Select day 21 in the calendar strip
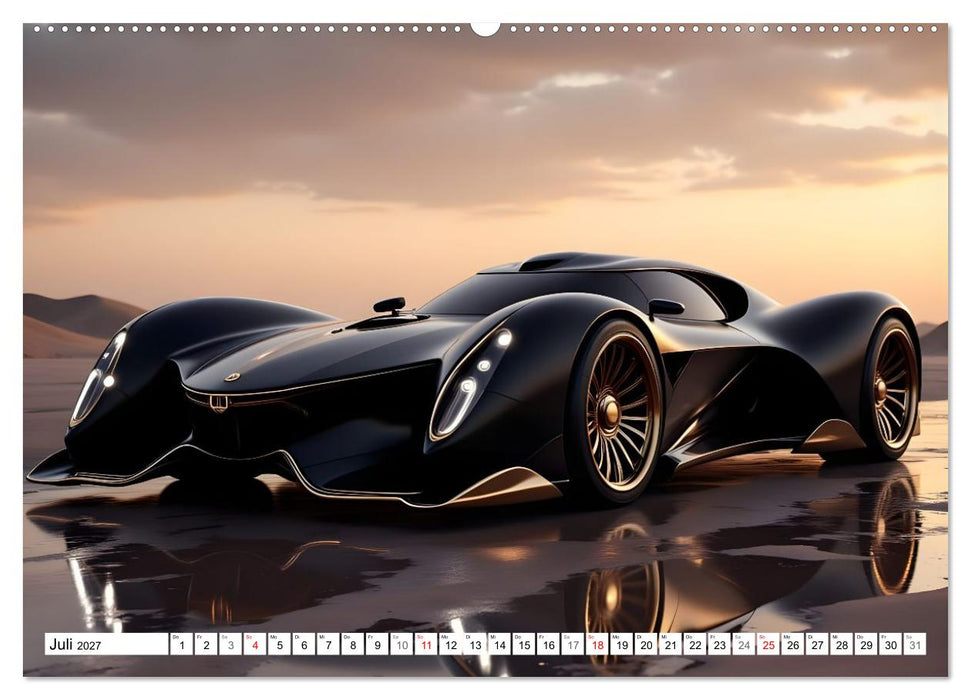This screenshot has width=971, height=700. (x=671, y=644)
